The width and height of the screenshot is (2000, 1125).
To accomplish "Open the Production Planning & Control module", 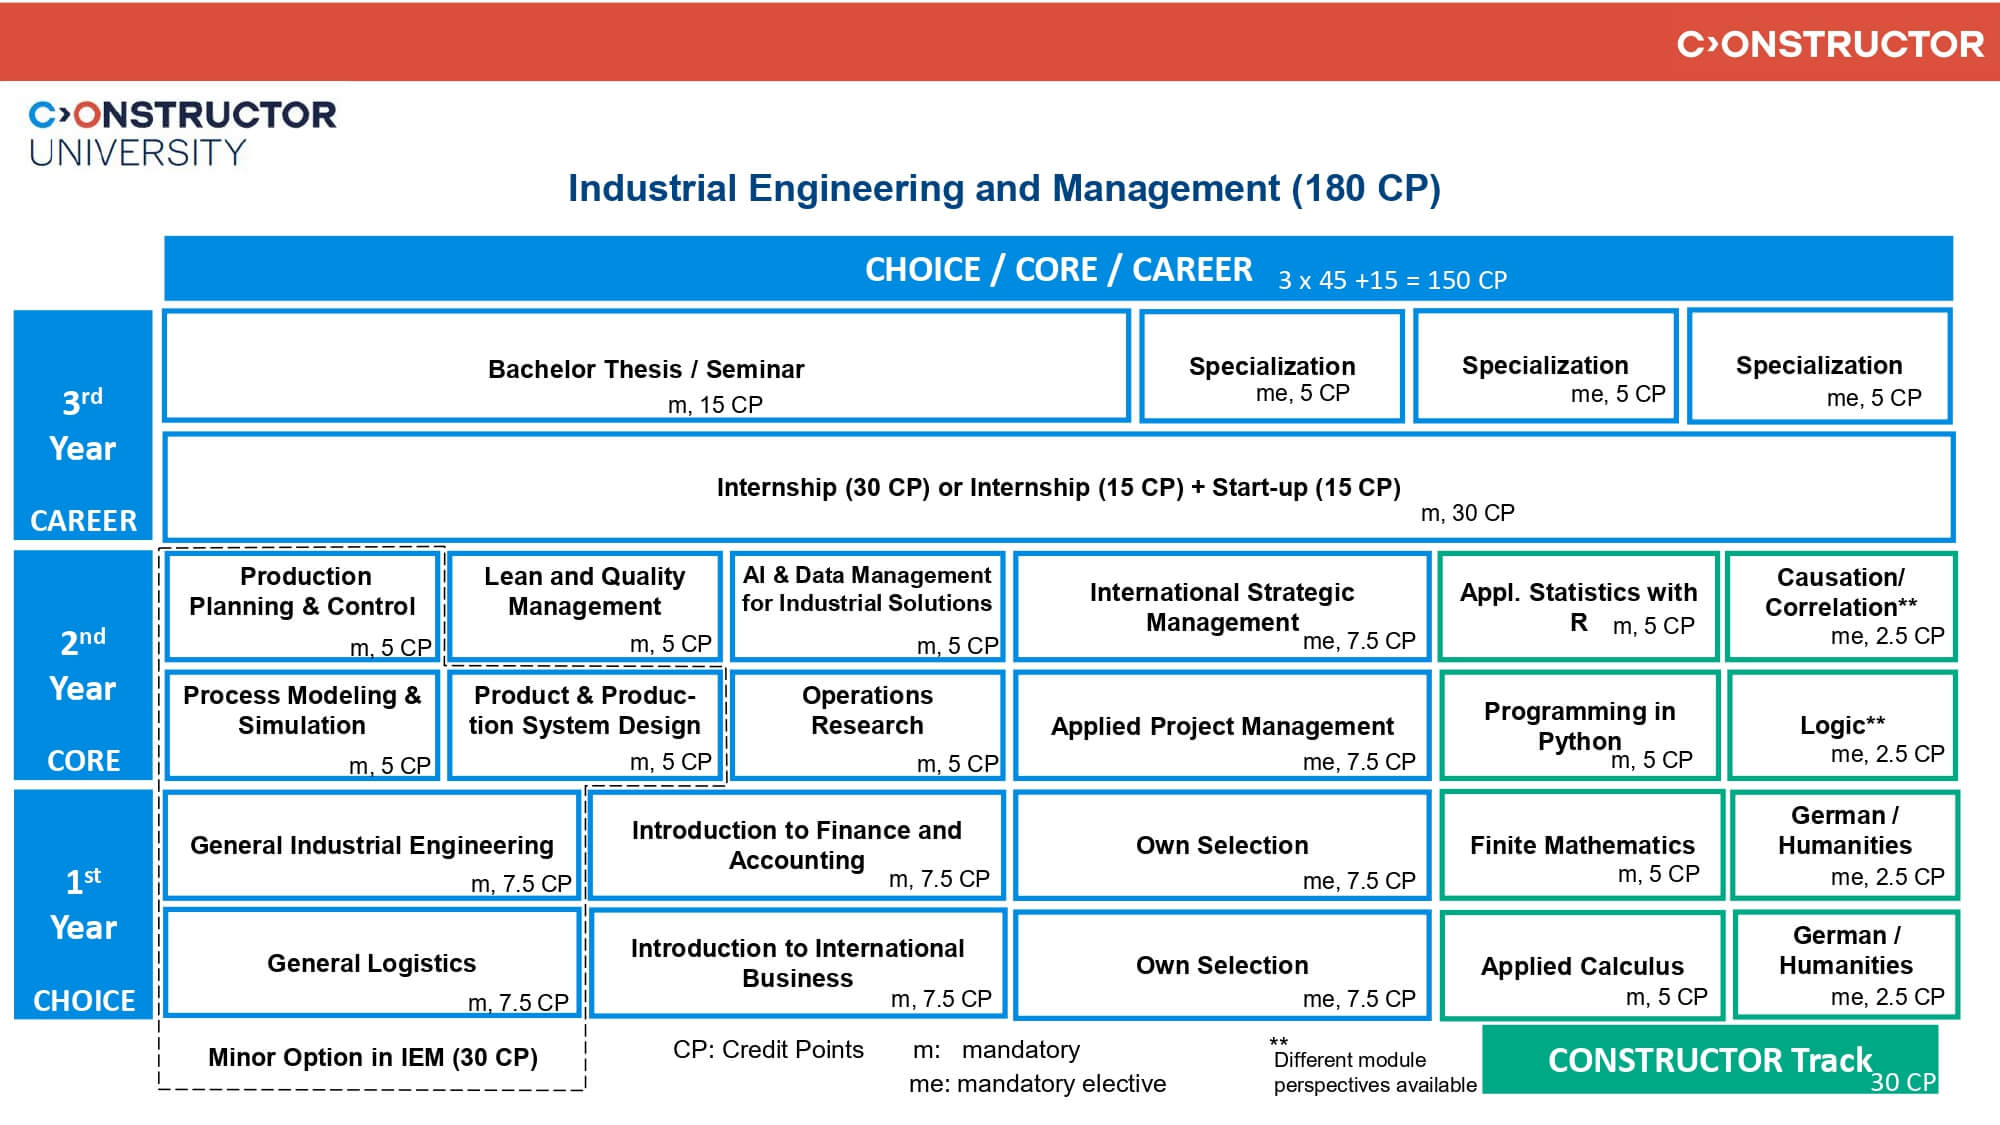I will [302, 606].
